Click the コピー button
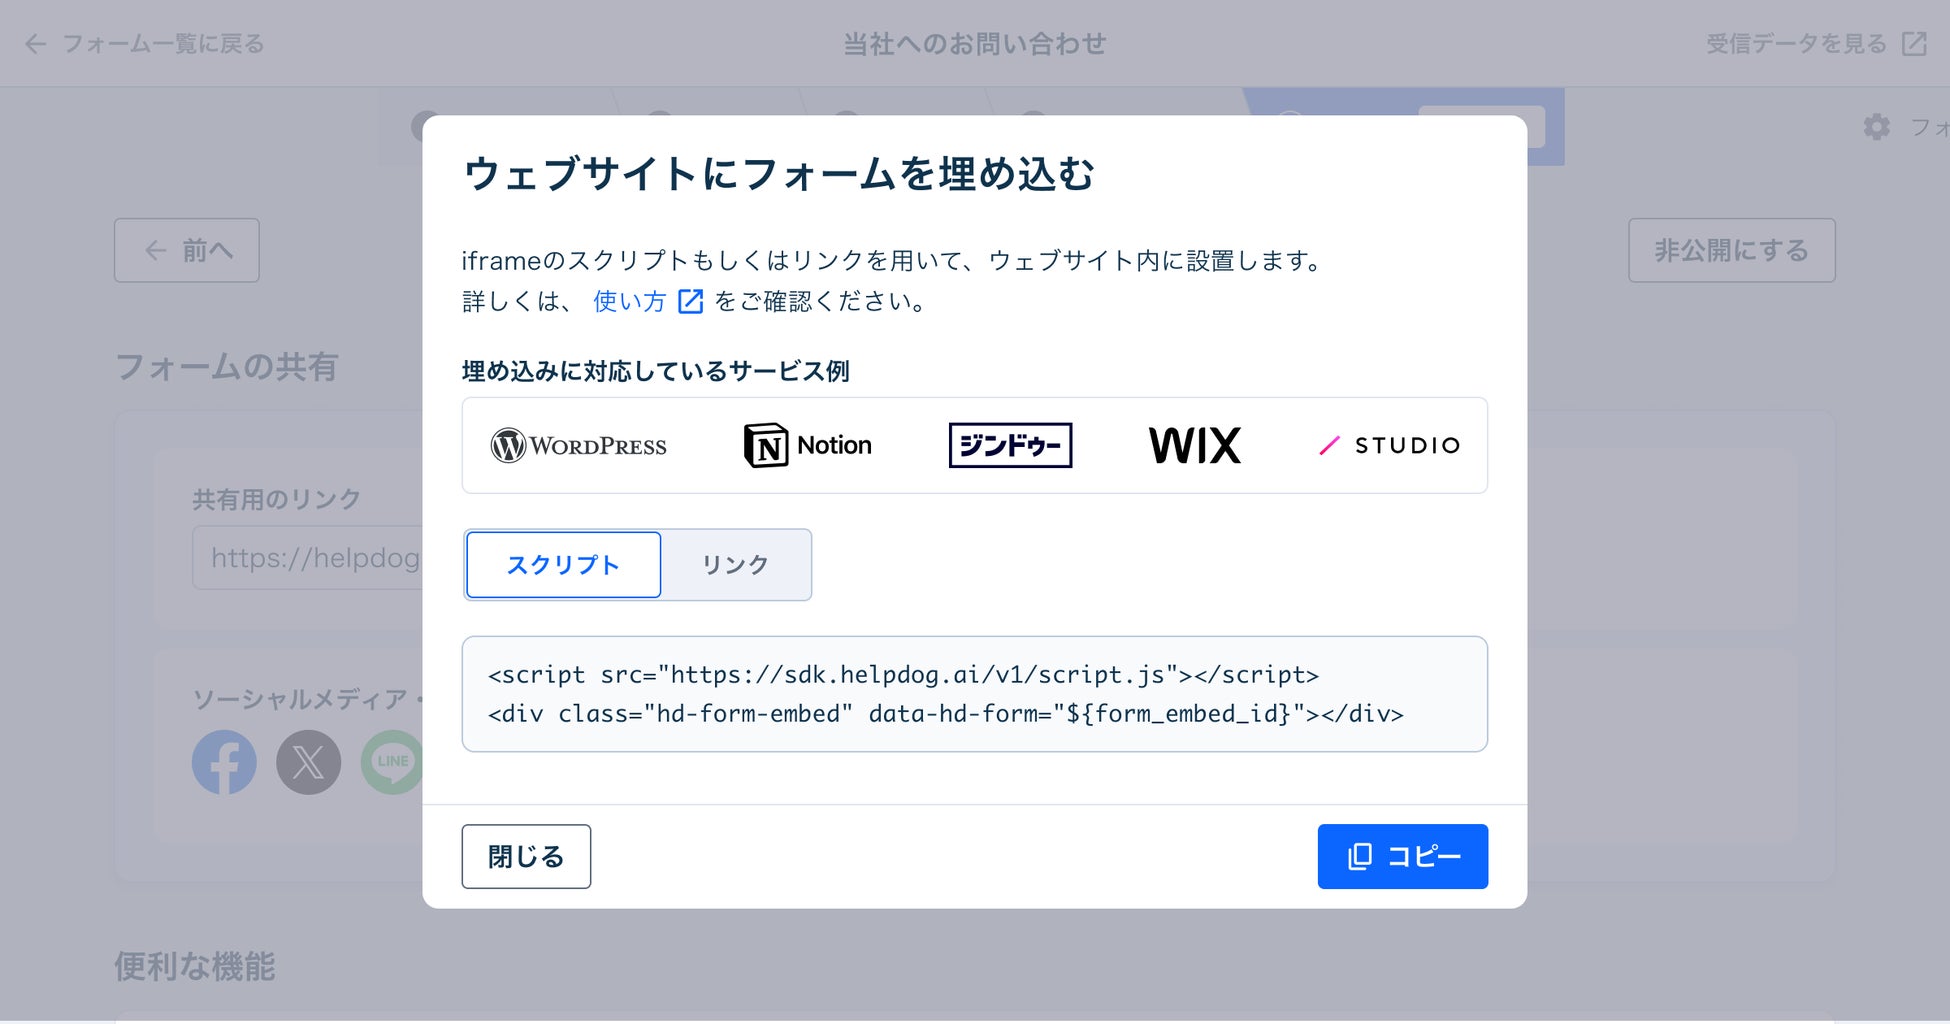The width and height of the screenshot is (1950, 1024). pyautogui.click(x=1402, y=856)
